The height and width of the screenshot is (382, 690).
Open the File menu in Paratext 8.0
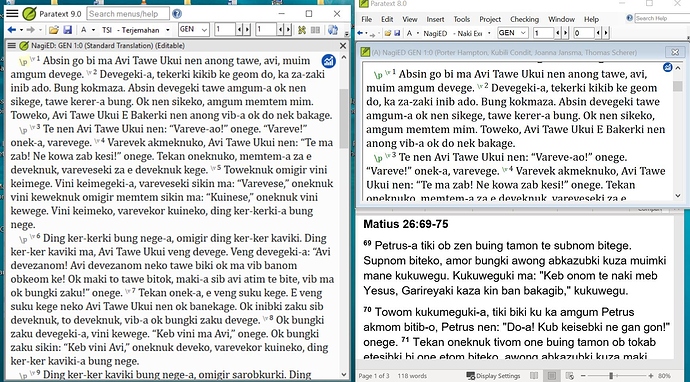[366, 19]
